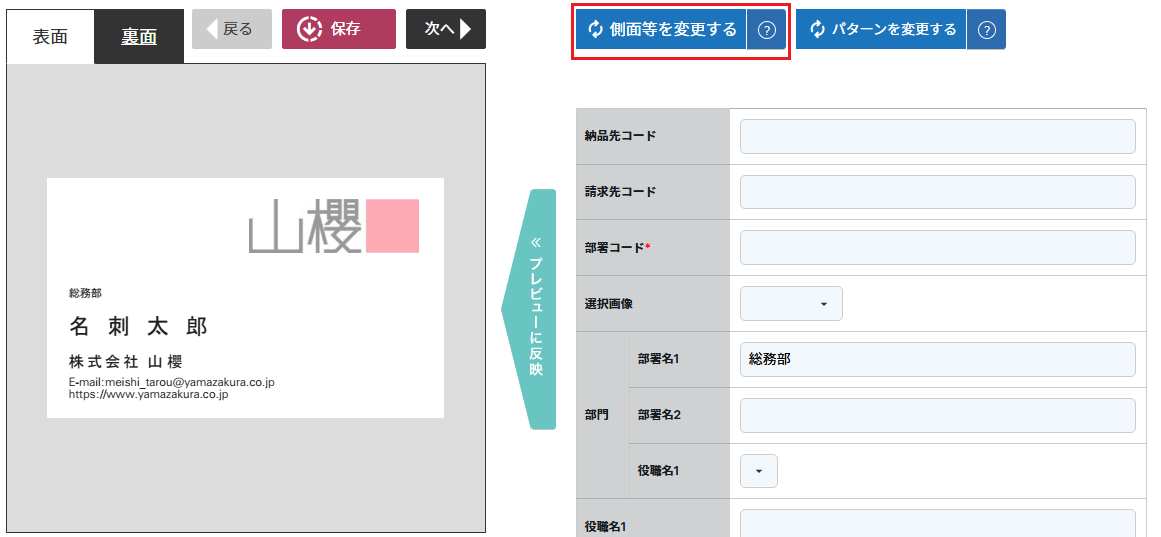Click the 請求先コード text field
Viewport: 1161px width, 537px height.
(937, 192)
